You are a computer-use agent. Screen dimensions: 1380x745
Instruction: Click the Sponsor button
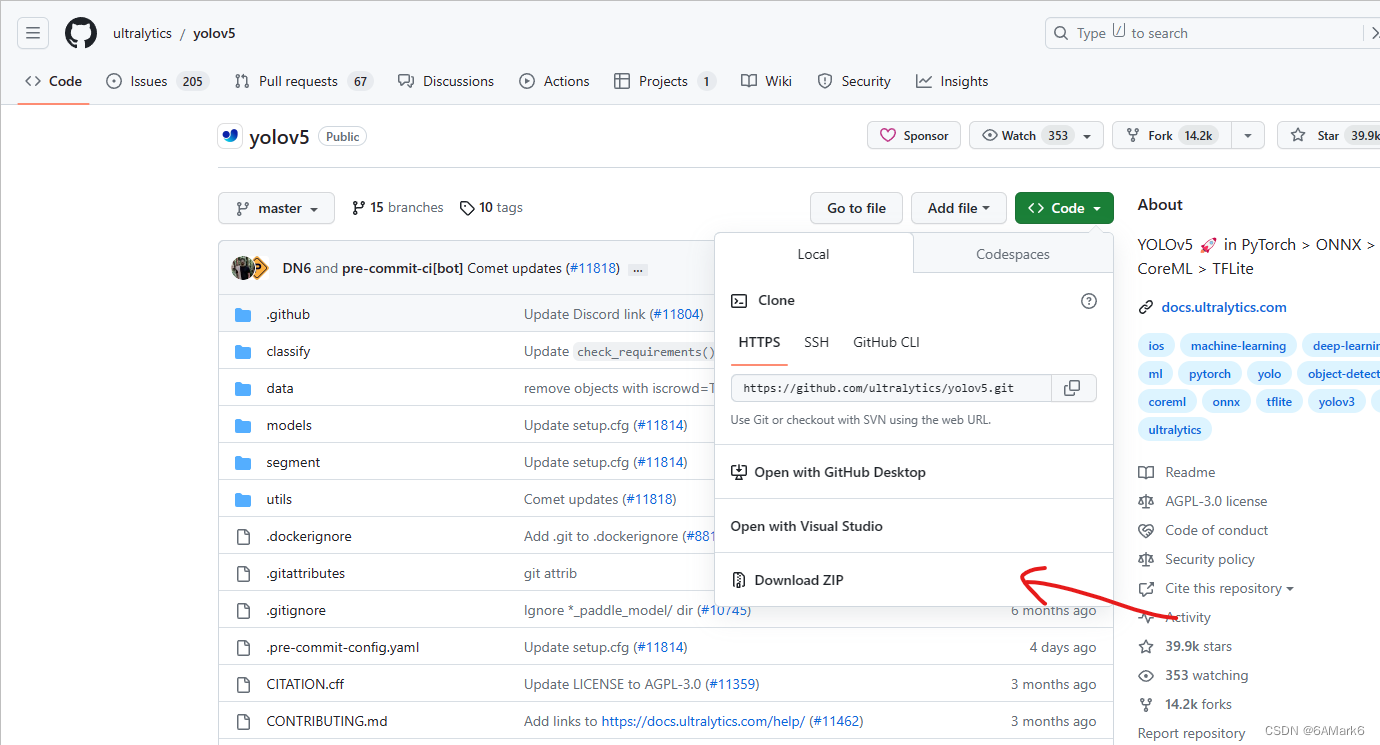pos(914,135)
